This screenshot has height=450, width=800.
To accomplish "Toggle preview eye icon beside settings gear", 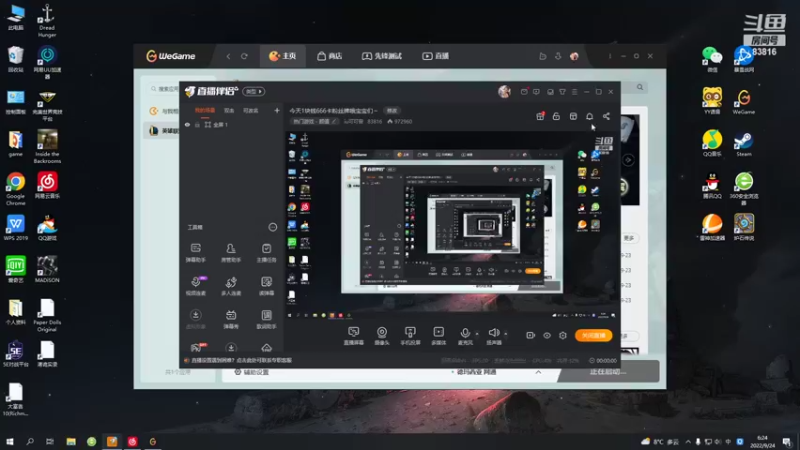I will [546, 335].
